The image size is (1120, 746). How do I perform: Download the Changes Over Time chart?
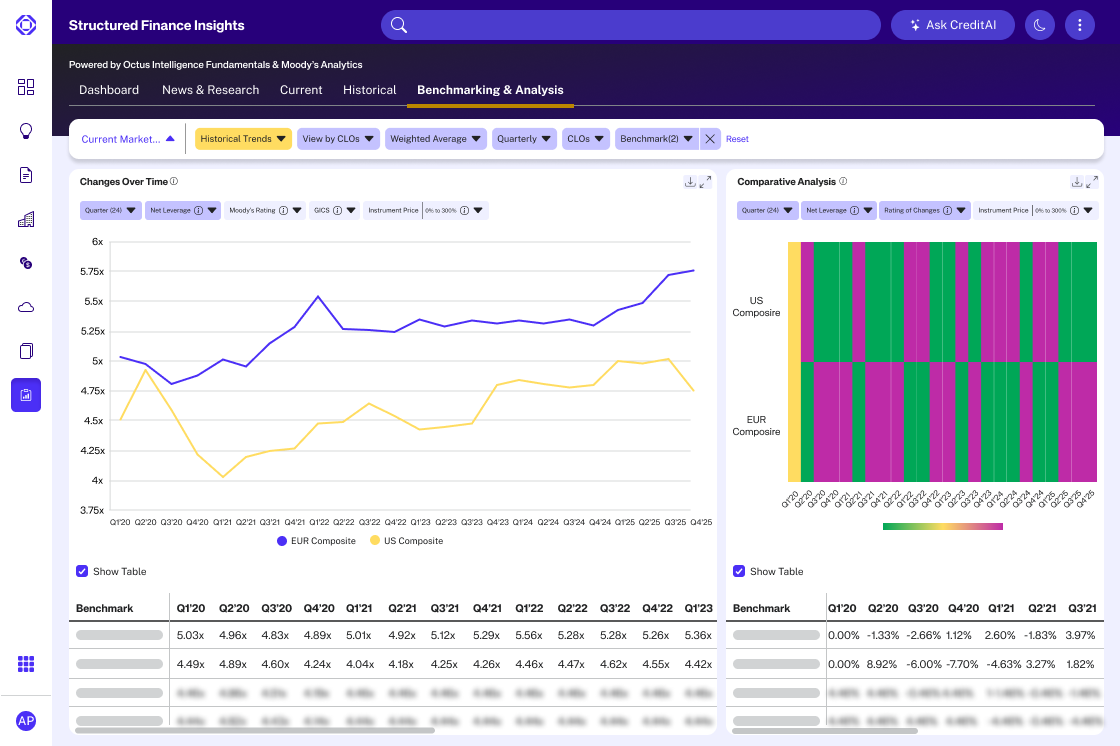(x=690, y=181)
